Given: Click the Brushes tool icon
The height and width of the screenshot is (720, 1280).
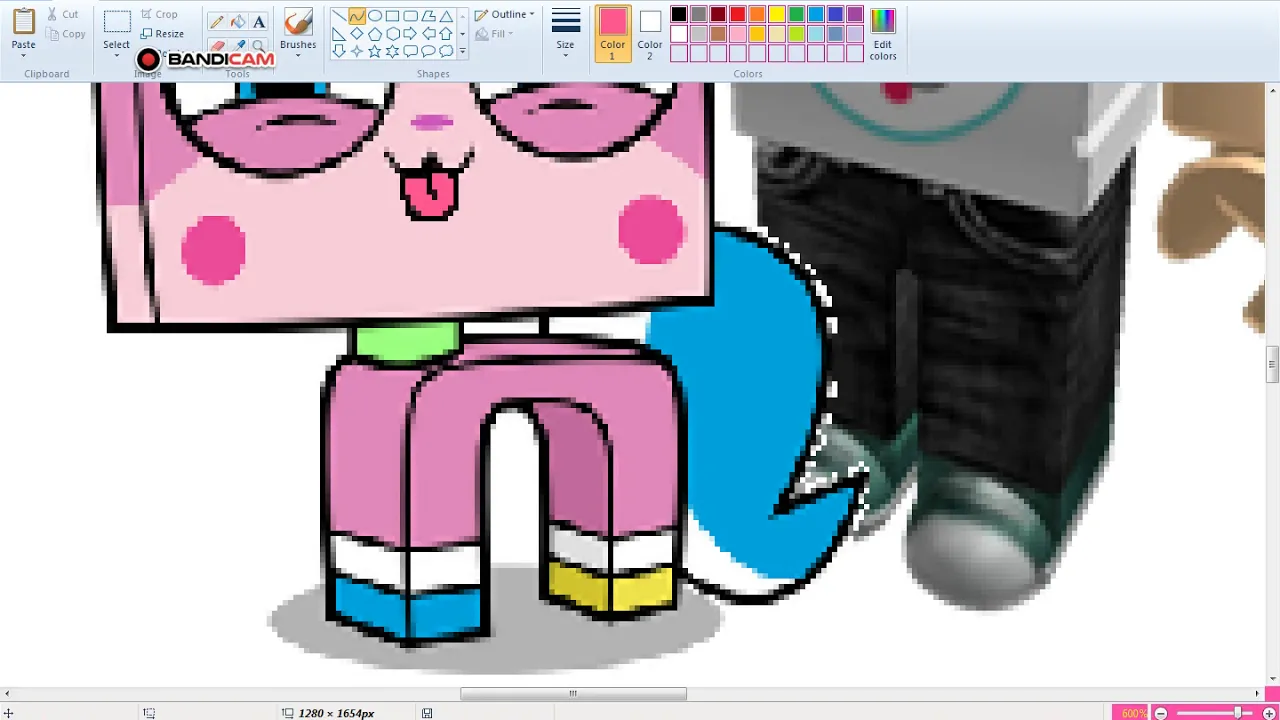Looking at the screenshot, I should pyautogui.click(x=297, y=22).
